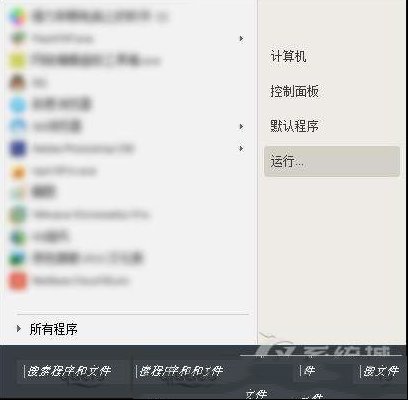
Task: Open 计算机 from the right pane
Action: (288, 56)
